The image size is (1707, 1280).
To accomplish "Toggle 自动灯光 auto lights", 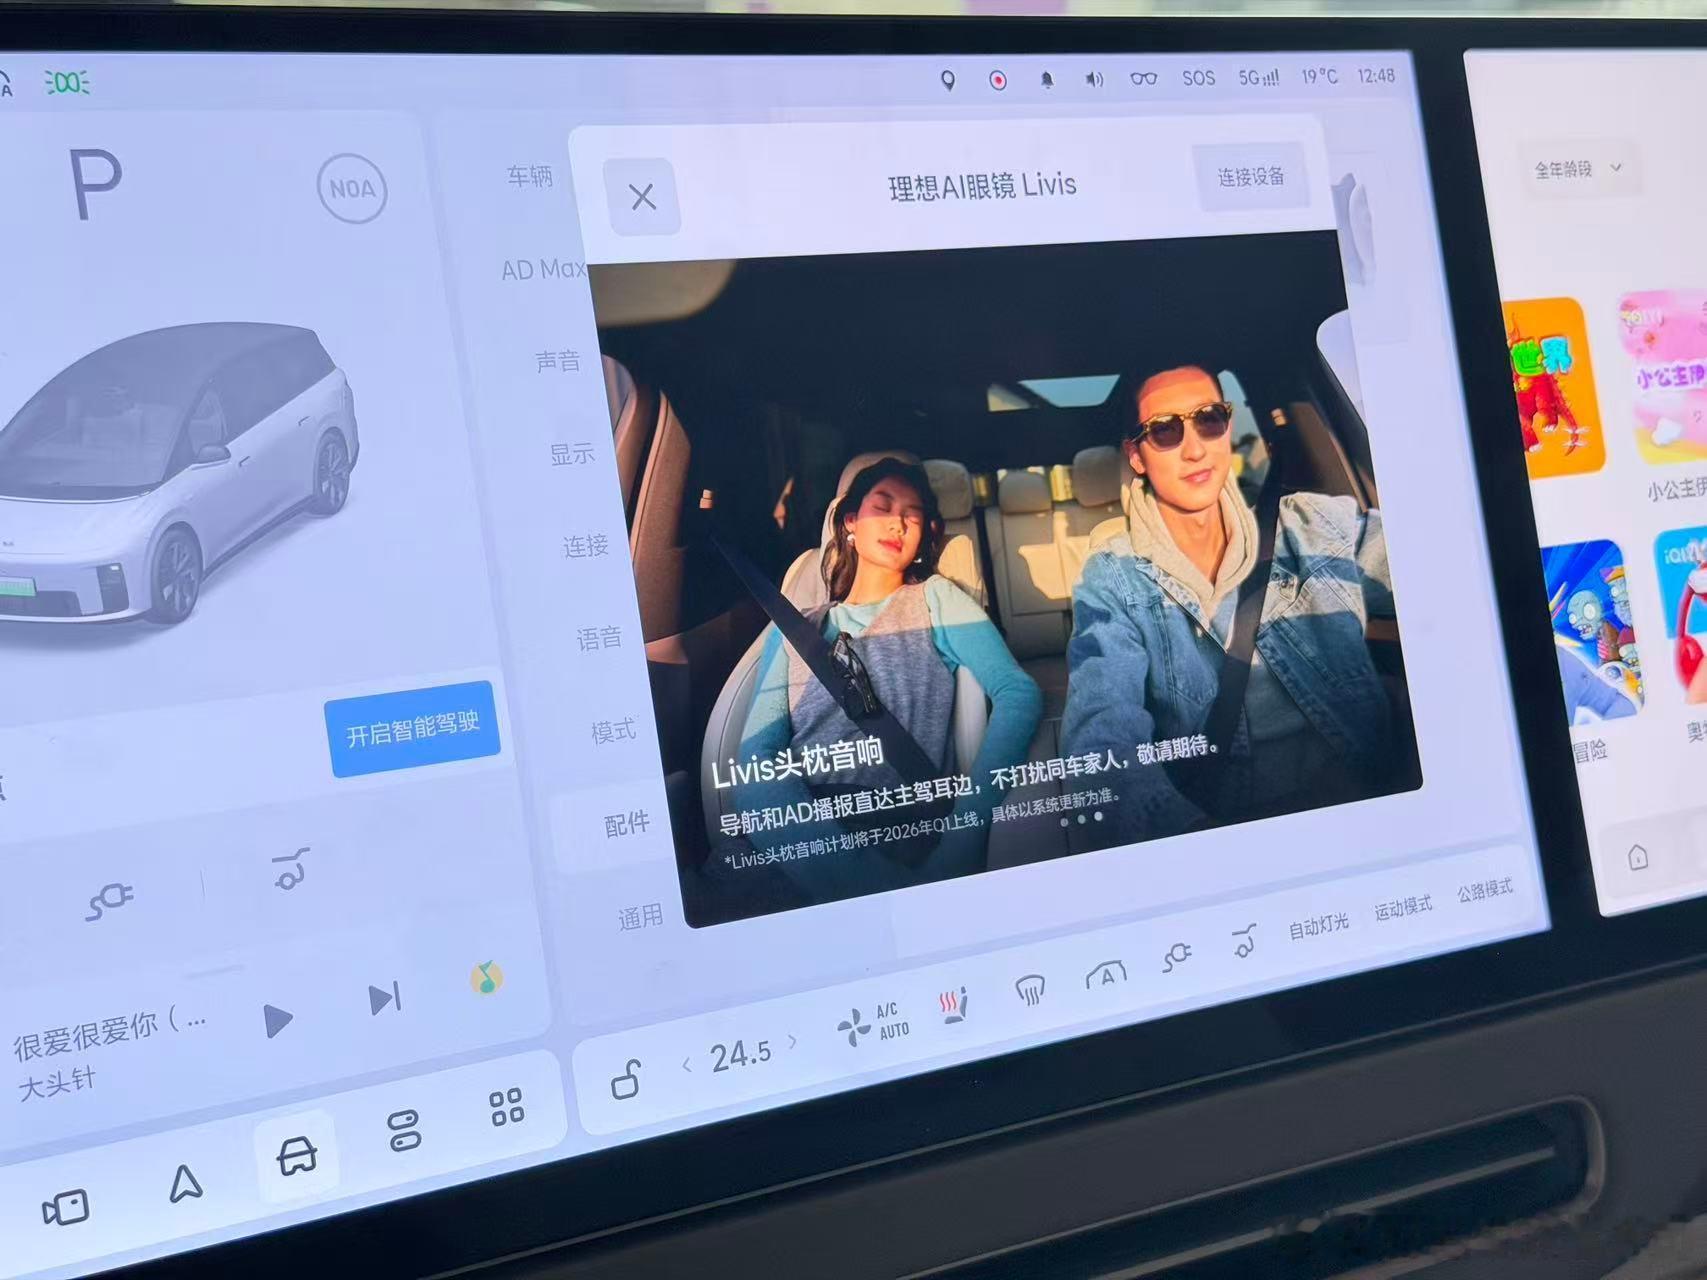I will 1318,926.
